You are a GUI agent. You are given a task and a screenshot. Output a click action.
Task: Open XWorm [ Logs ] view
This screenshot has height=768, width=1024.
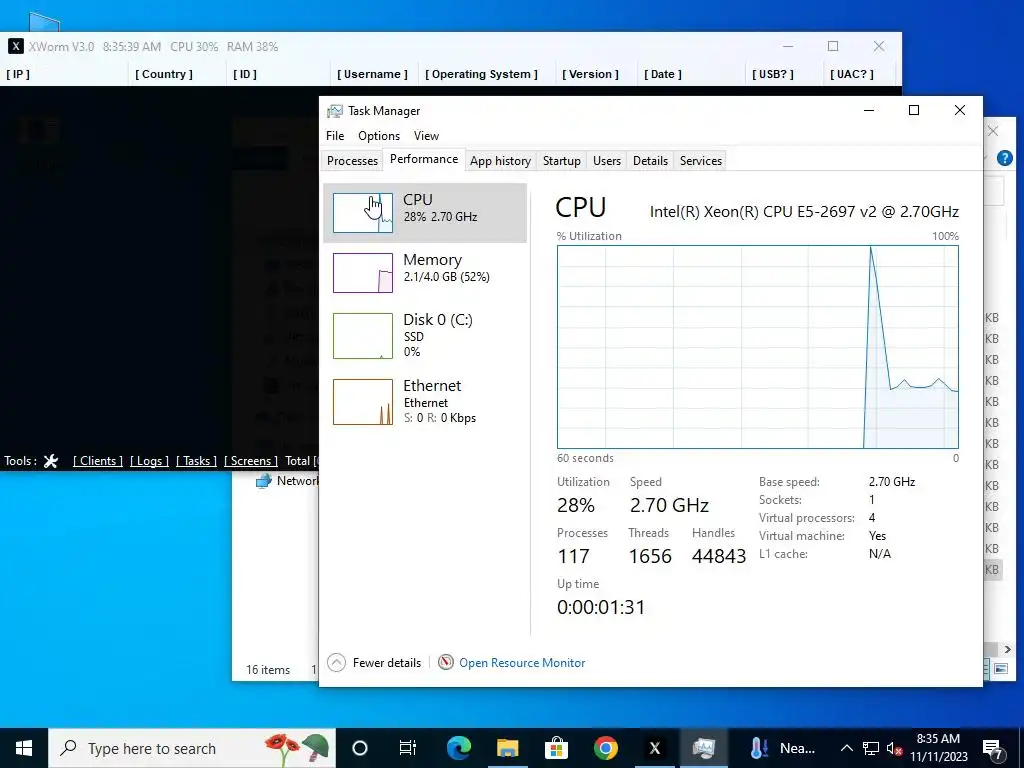[x=150, y=461]
